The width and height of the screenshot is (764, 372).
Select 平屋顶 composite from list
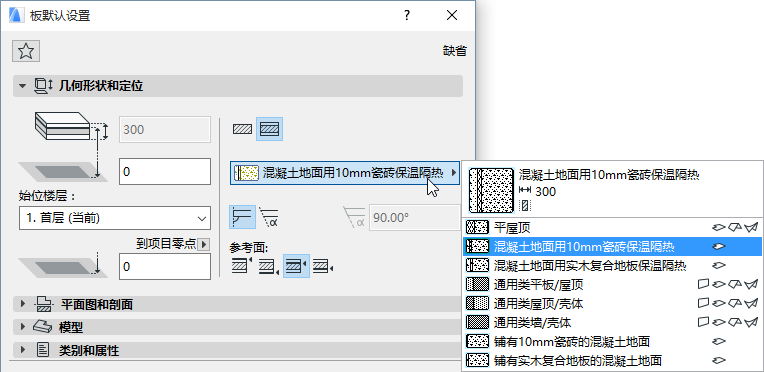(612, 227)
